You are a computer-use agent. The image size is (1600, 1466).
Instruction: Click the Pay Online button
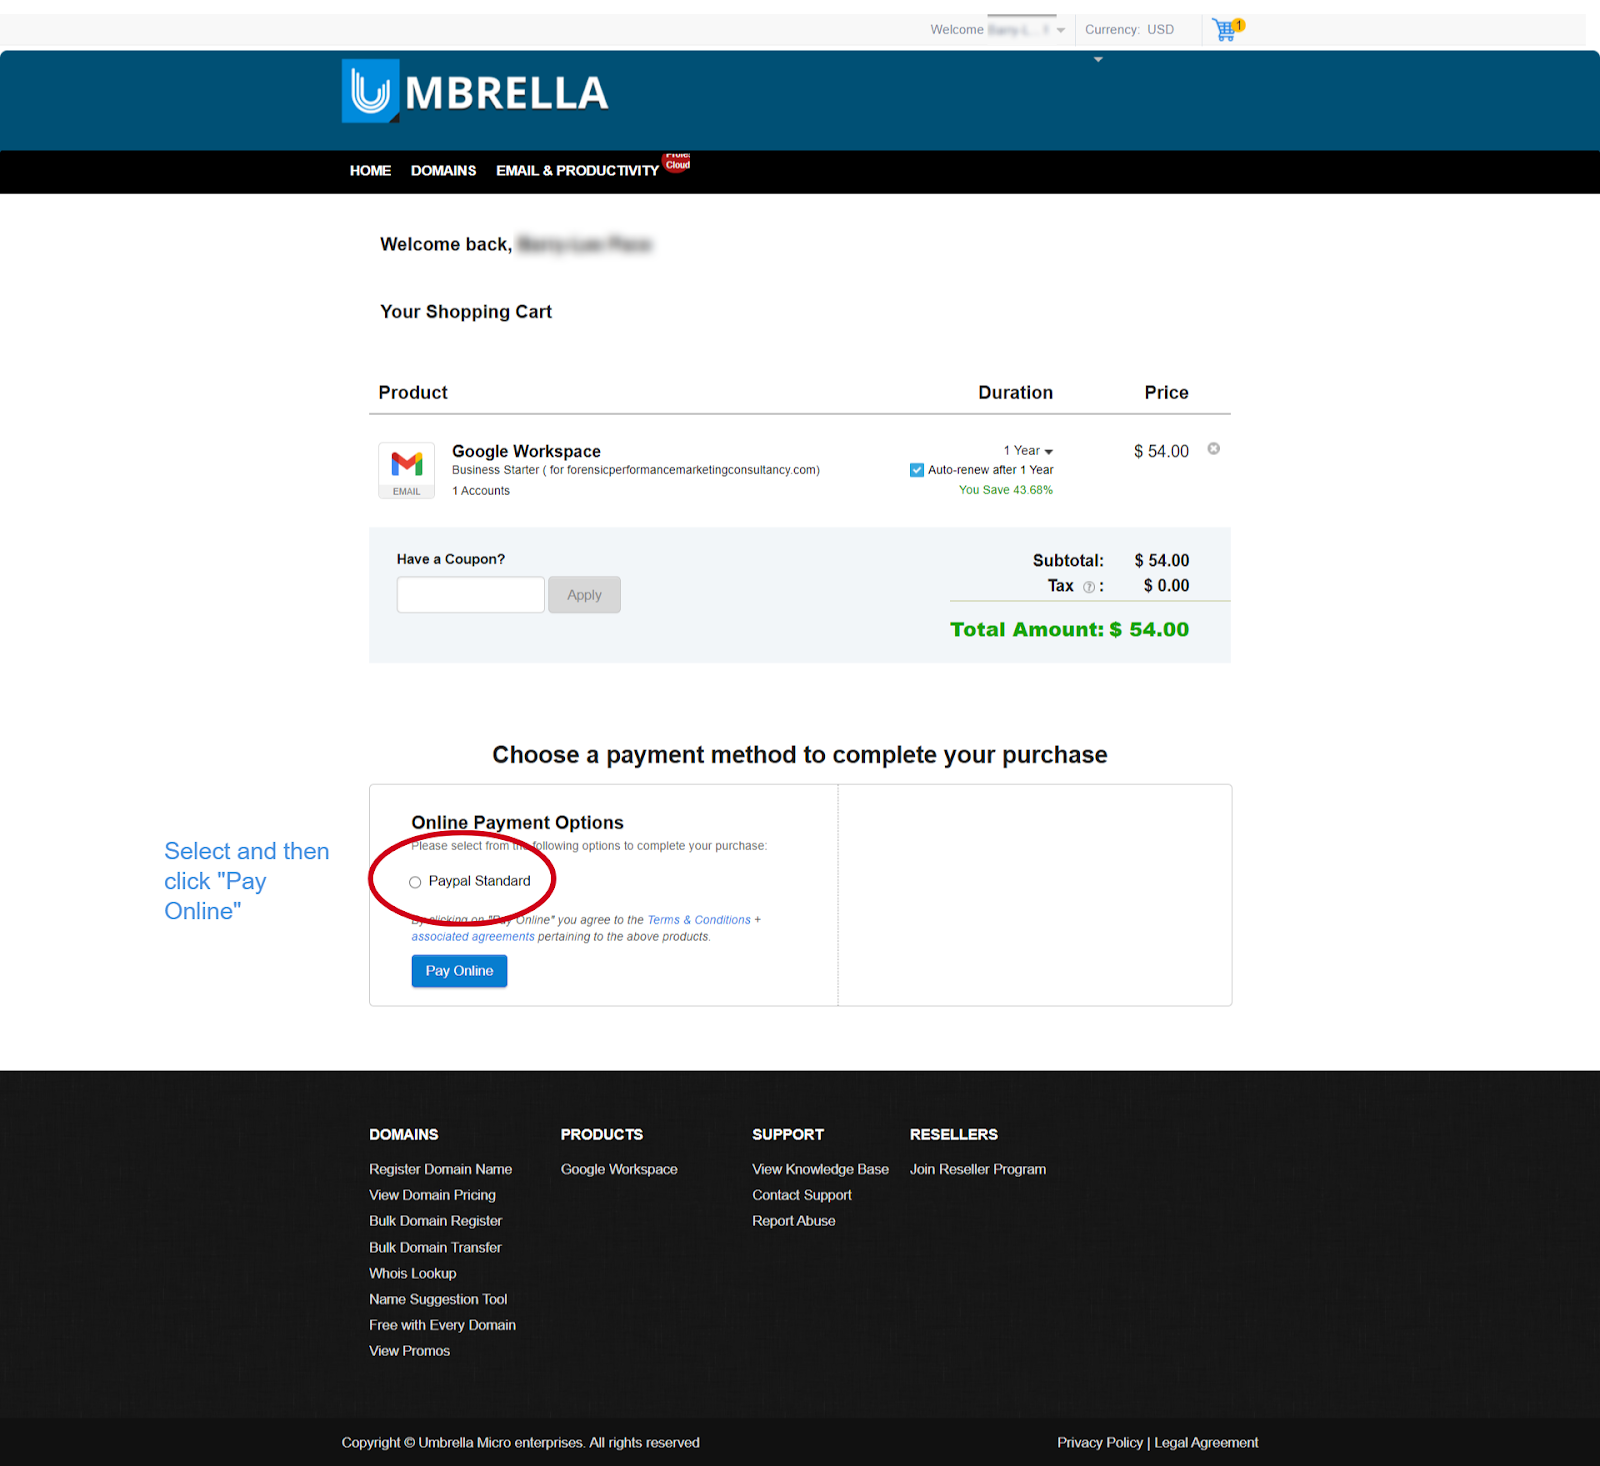point(459,971)
